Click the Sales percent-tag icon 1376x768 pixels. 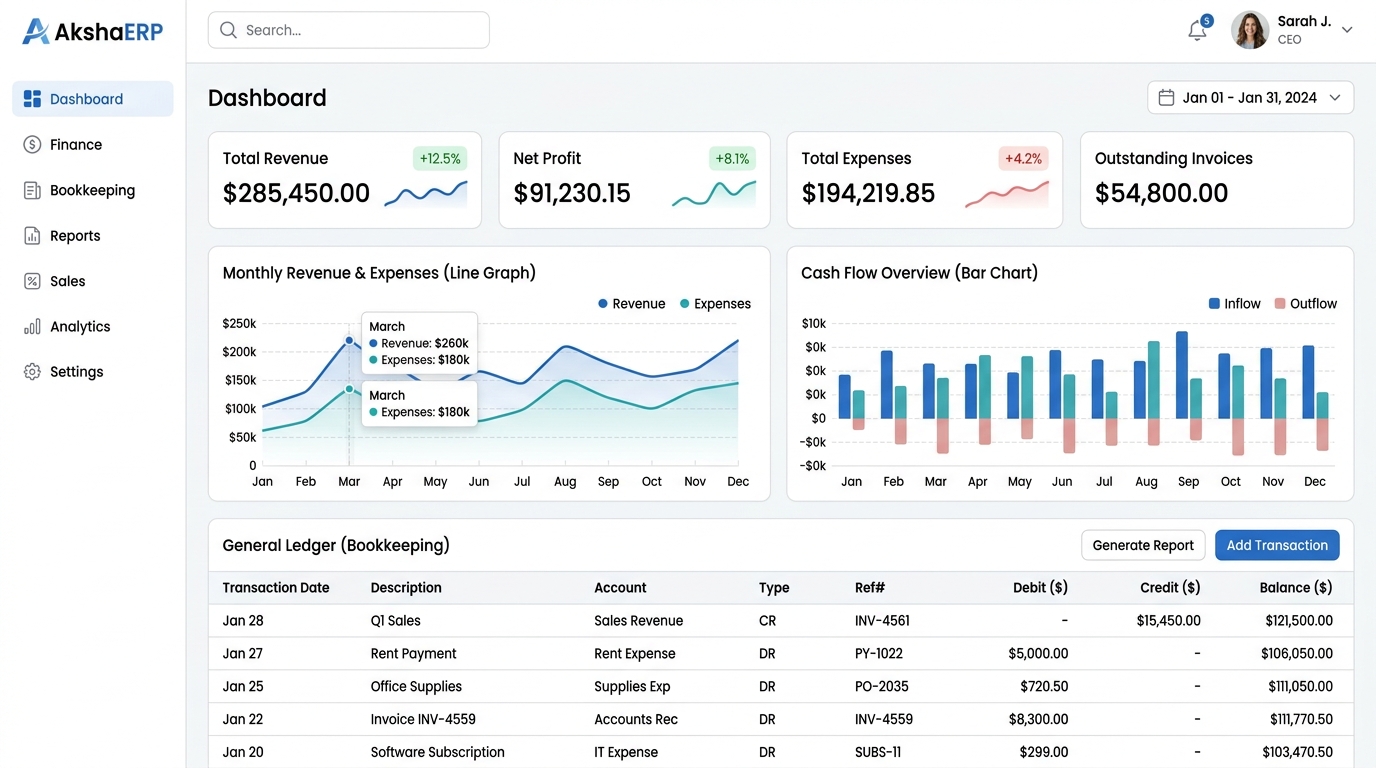pos(32,281)
